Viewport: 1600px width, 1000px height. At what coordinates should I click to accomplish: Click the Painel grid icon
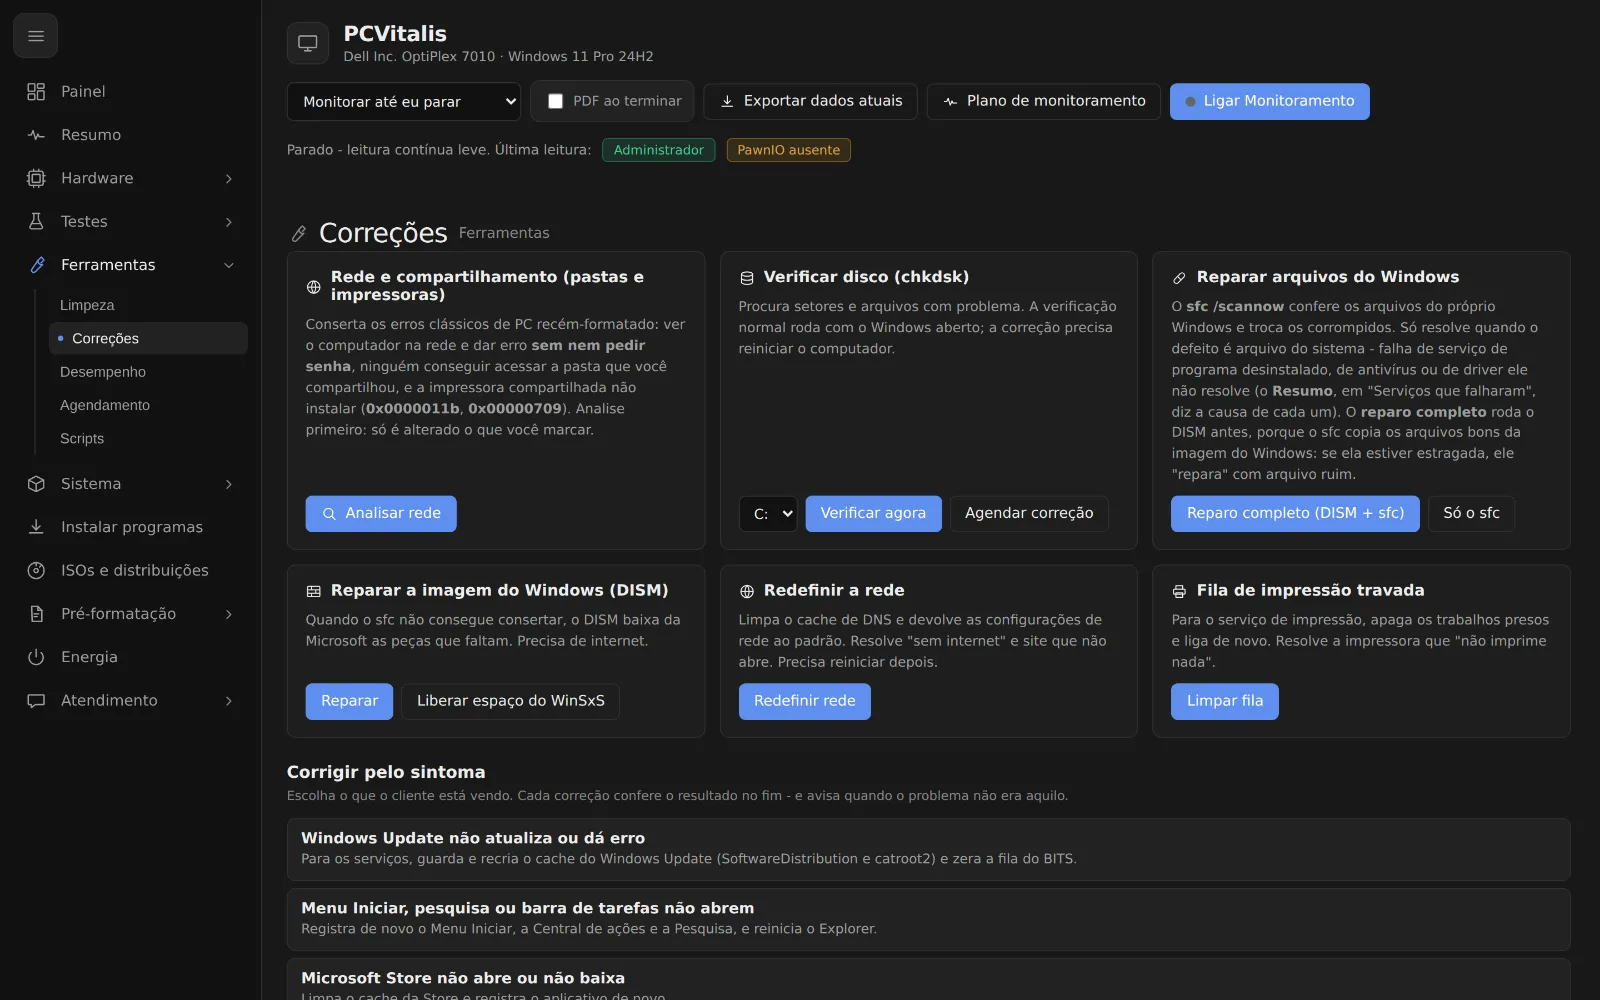[36, 92]
